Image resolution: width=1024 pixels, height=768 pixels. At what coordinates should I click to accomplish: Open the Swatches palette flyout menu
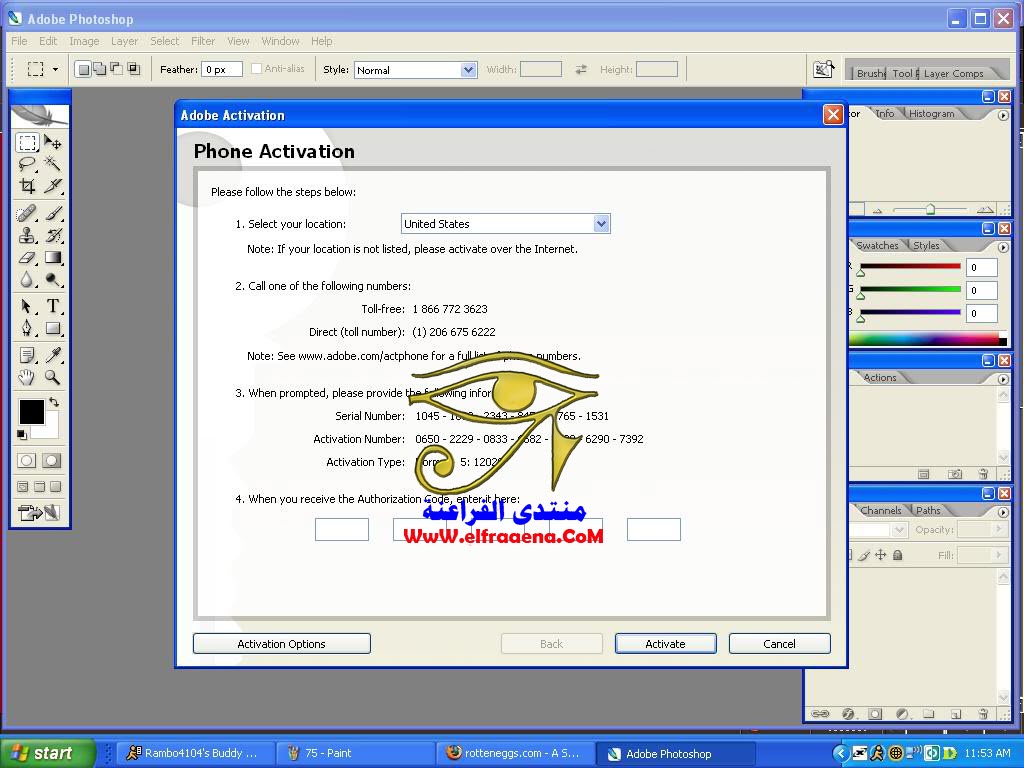coord(1003,248)
